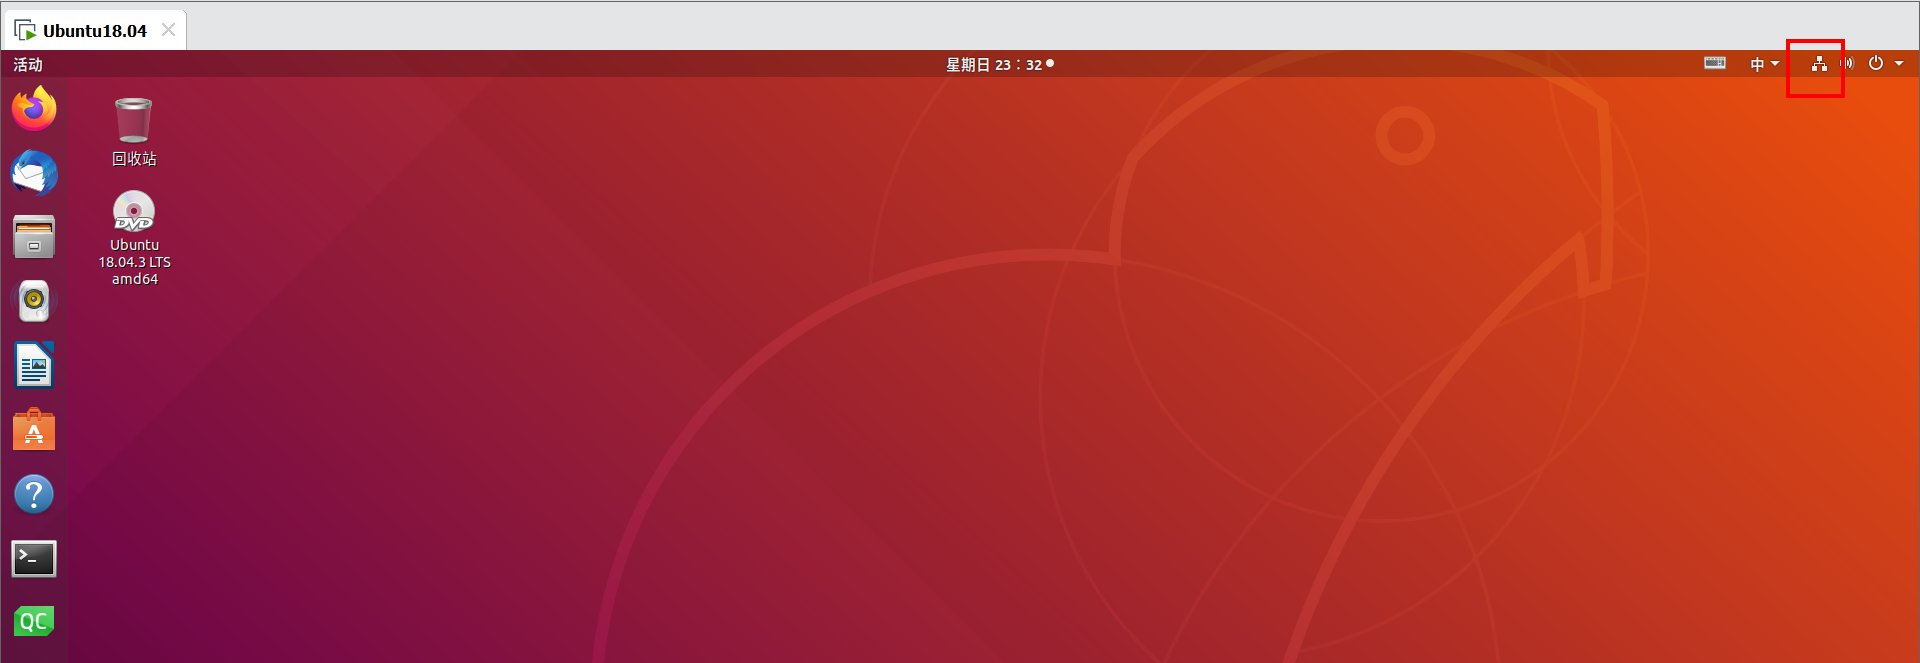The width and height of the screenshot is (1920, 663).
Task: Open the clock calendar 星期日 23:32
Action: 1000,64
